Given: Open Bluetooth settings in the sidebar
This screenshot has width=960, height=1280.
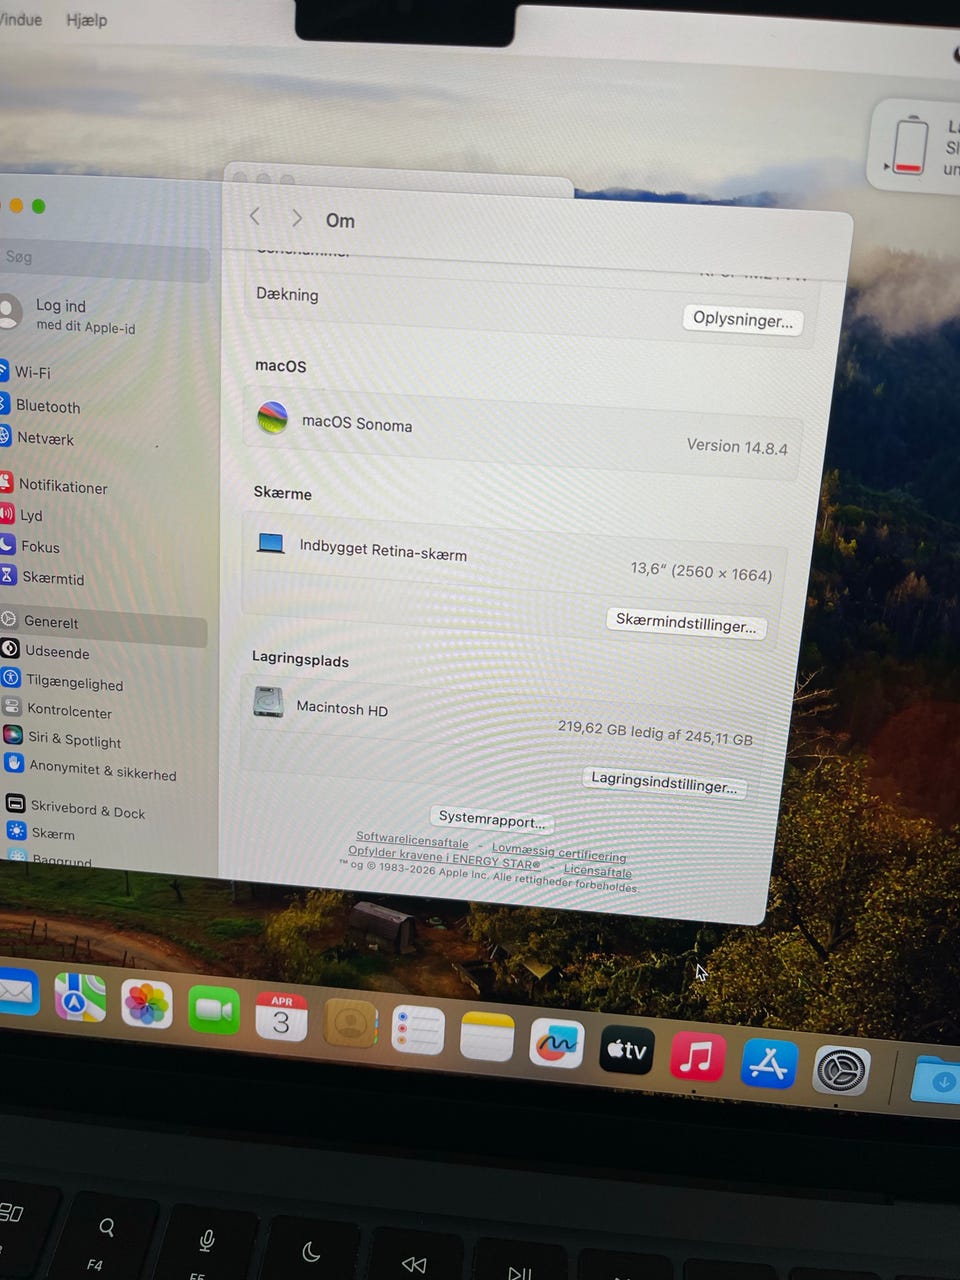Looking at the screenshot, I should click(40, 406).
